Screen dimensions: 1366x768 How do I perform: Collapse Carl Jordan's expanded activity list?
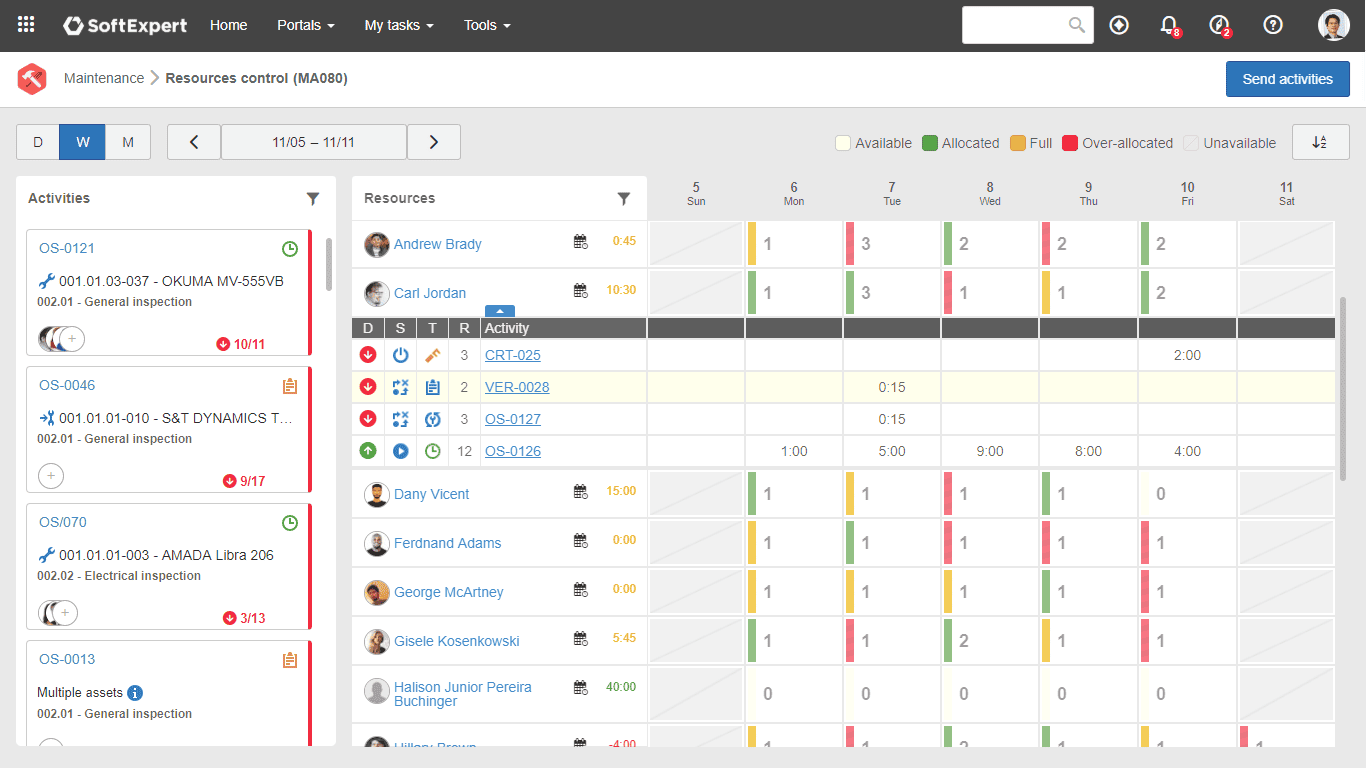(499, 311)
